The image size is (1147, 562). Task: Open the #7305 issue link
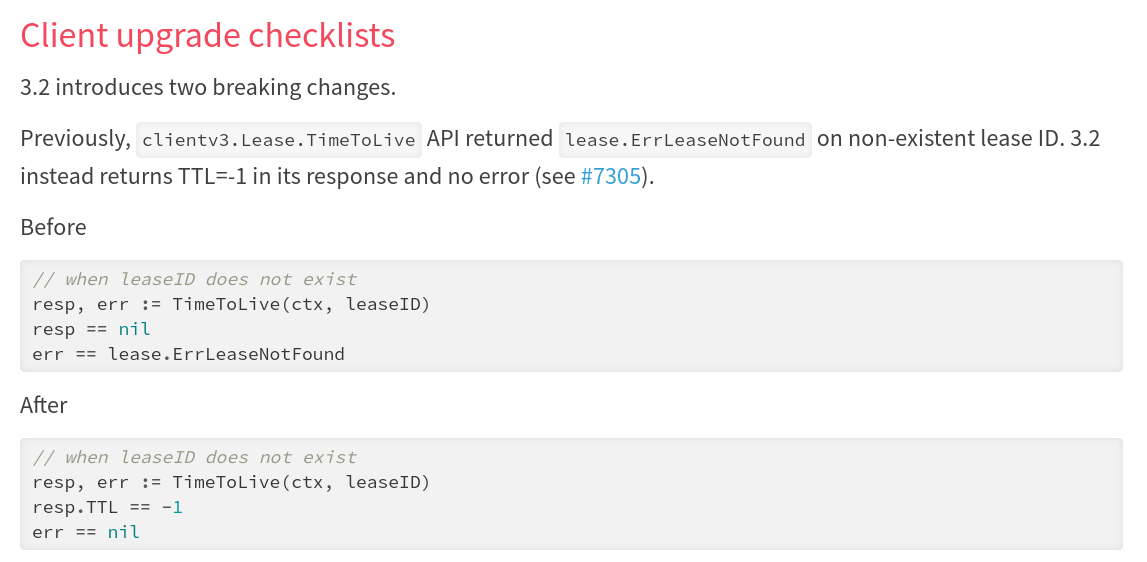tap(610, 178)
